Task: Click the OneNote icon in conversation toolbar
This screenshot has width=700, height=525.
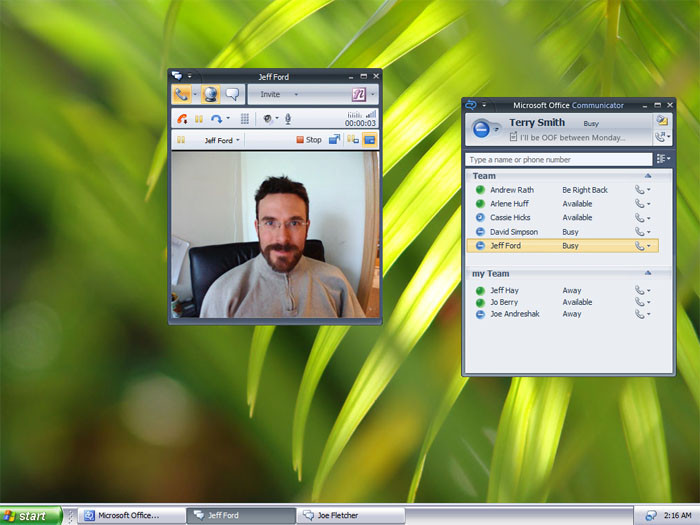Action: coord(358,94)
